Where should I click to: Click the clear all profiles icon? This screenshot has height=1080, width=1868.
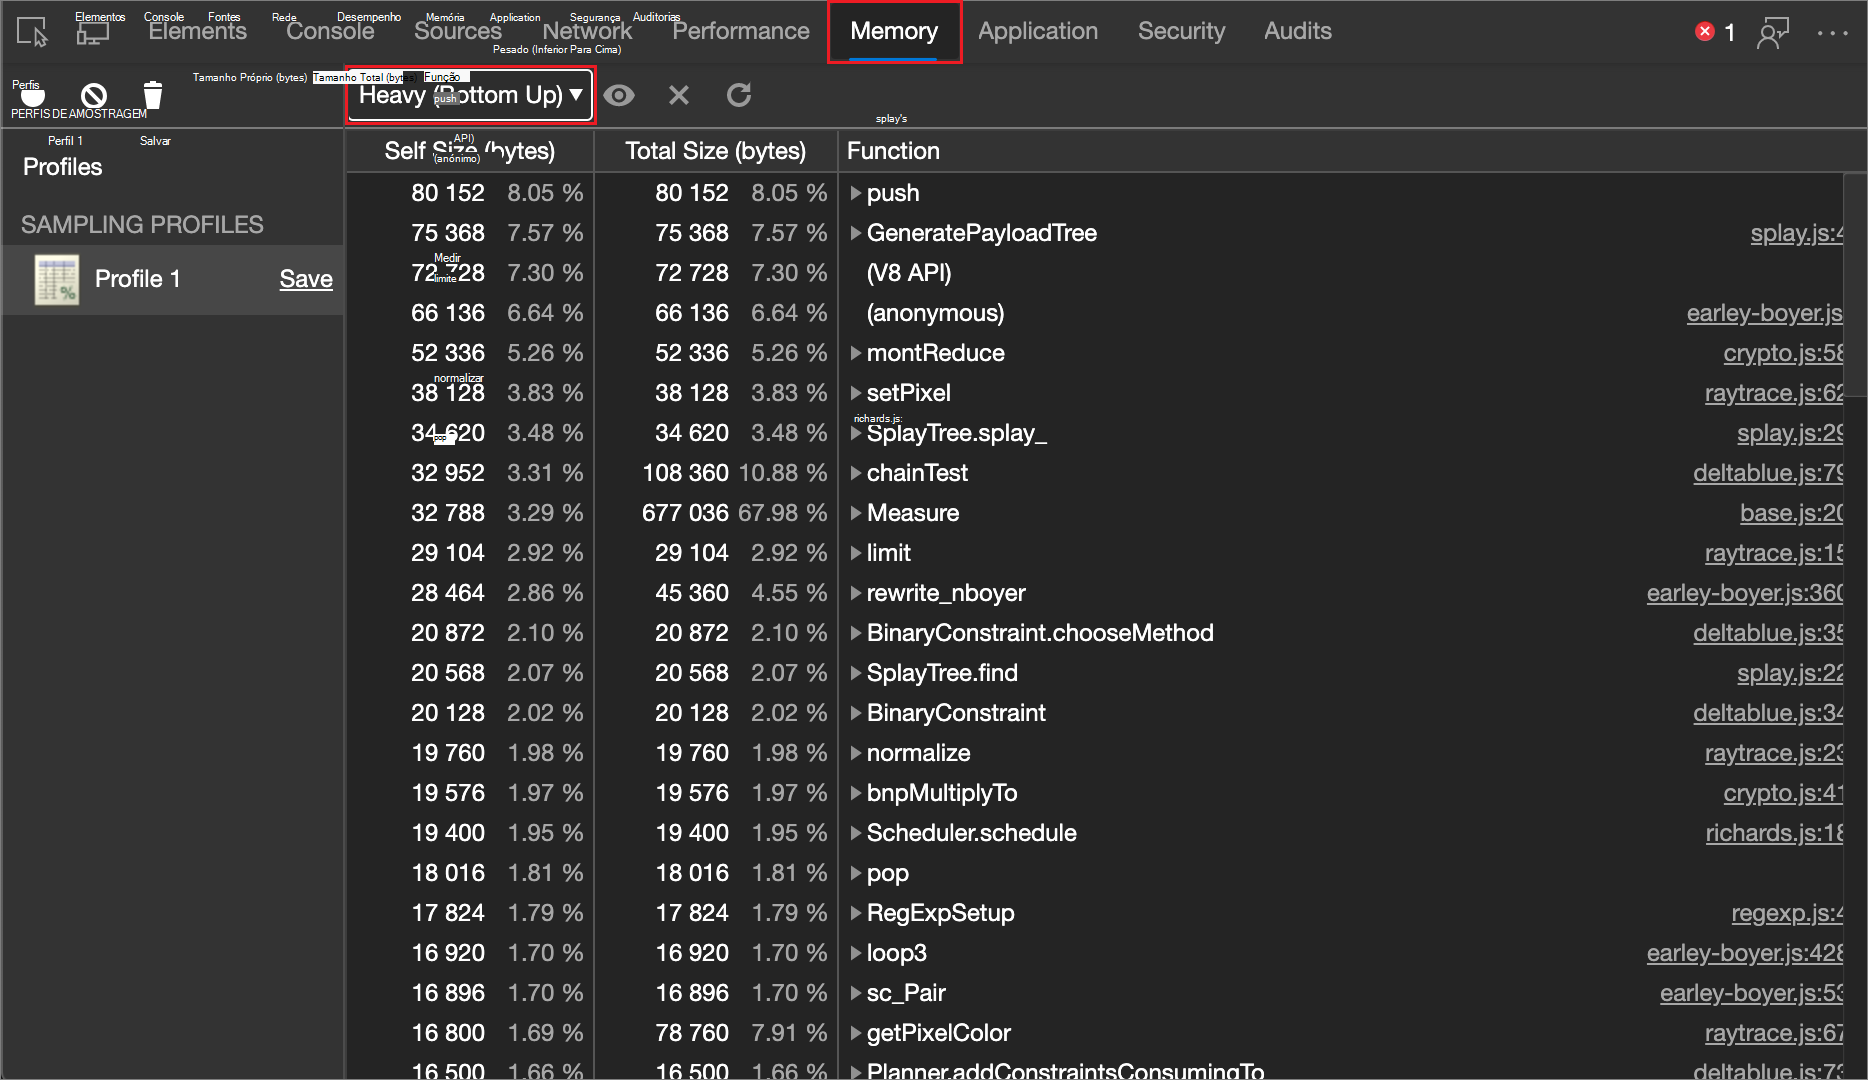[94, 96]
